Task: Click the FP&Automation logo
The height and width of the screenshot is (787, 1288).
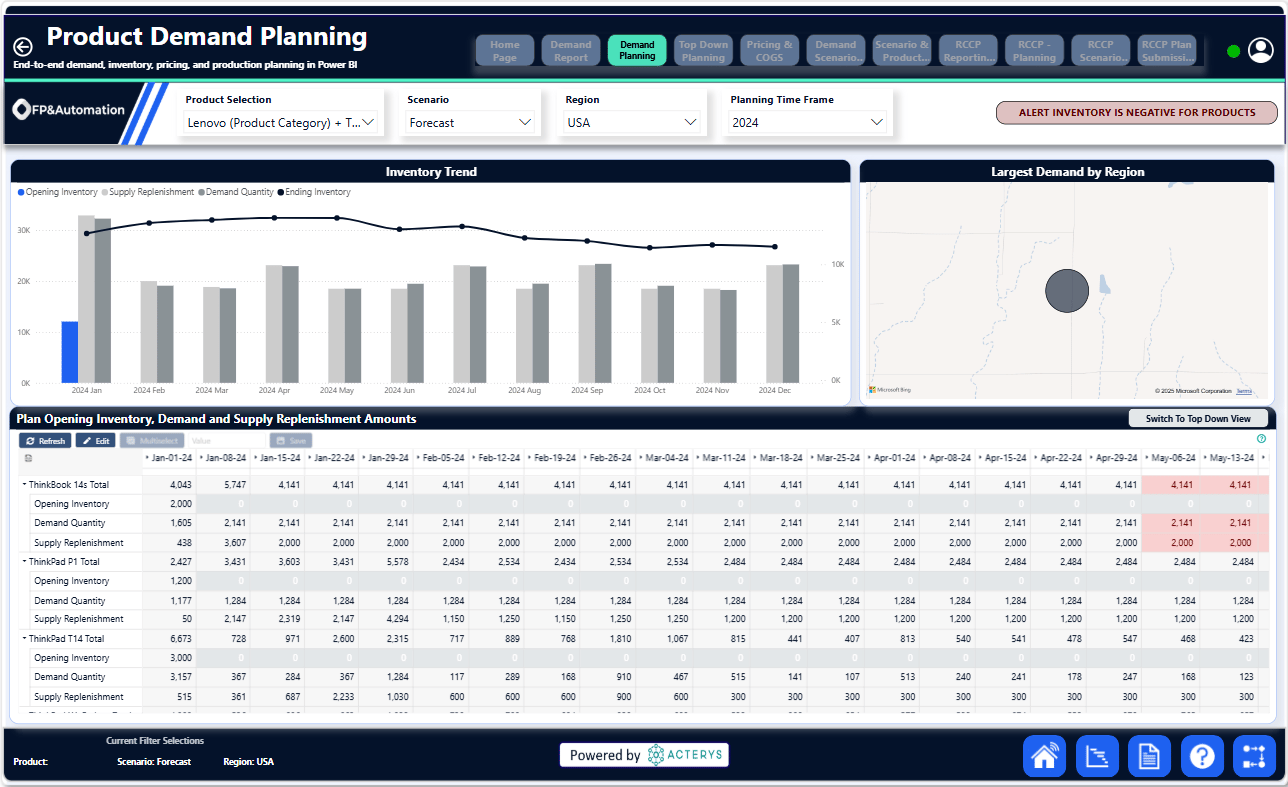Action: [x=70, y=110]
